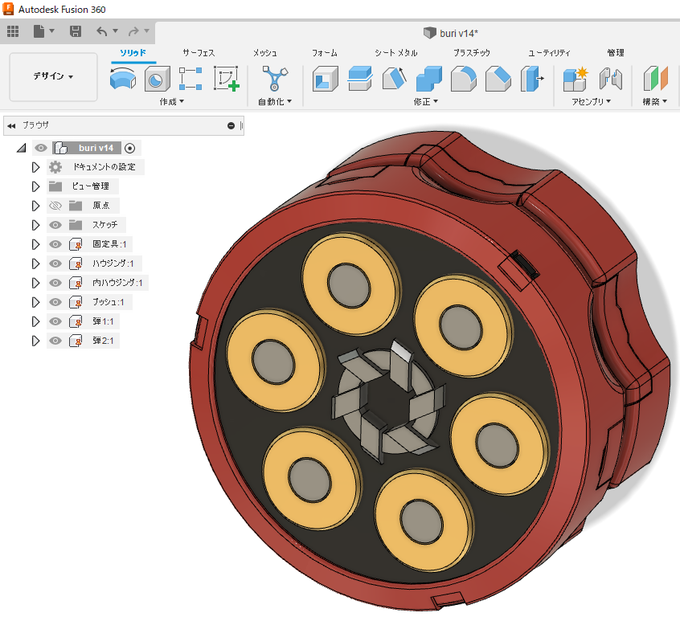Open the data panel grid icon
This screenshot has width=680, height=617.
(13, 31)
